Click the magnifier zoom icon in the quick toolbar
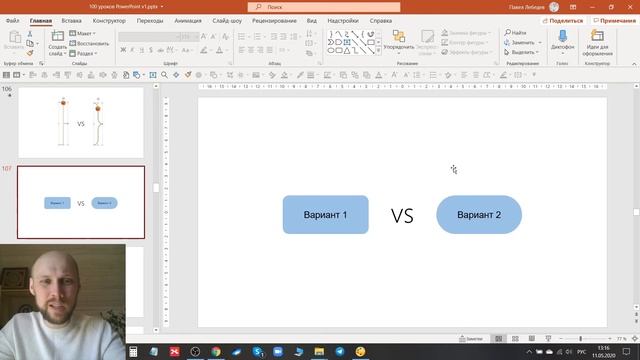The image size is (640, 360). (164, 75)
